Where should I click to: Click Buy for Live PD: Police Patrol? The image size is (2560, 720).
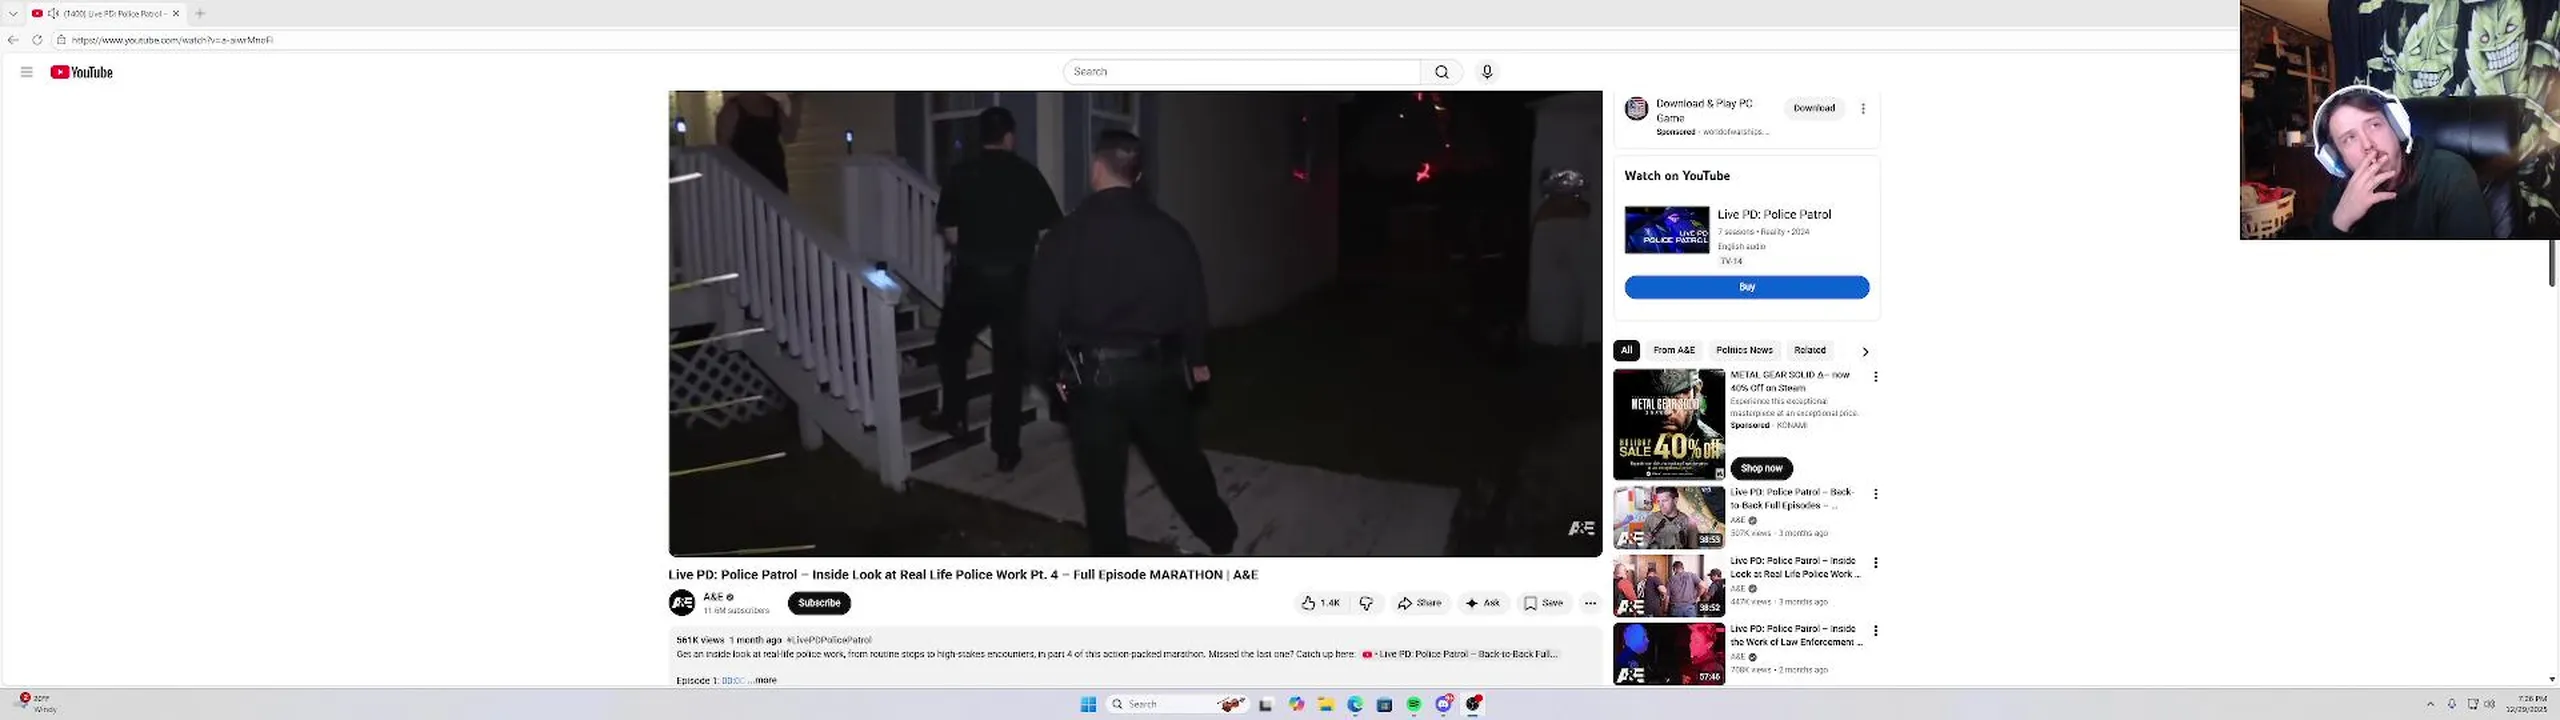(x=1747, y=287)
